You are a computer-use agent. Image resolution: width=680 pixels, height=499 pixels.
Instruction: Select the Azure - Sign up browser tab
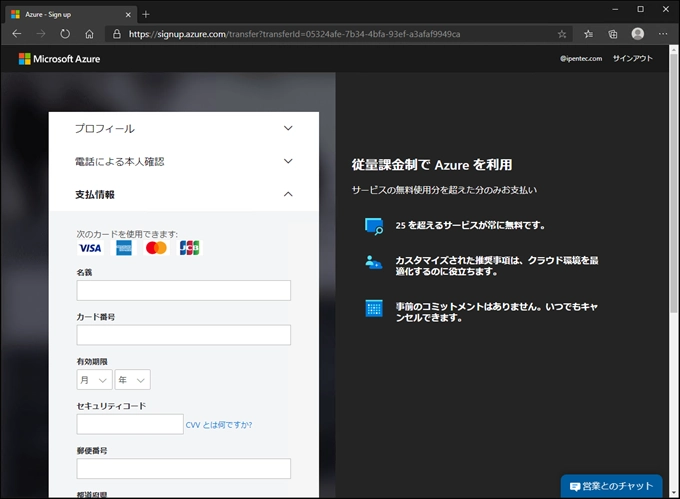[x=72, y=14]
